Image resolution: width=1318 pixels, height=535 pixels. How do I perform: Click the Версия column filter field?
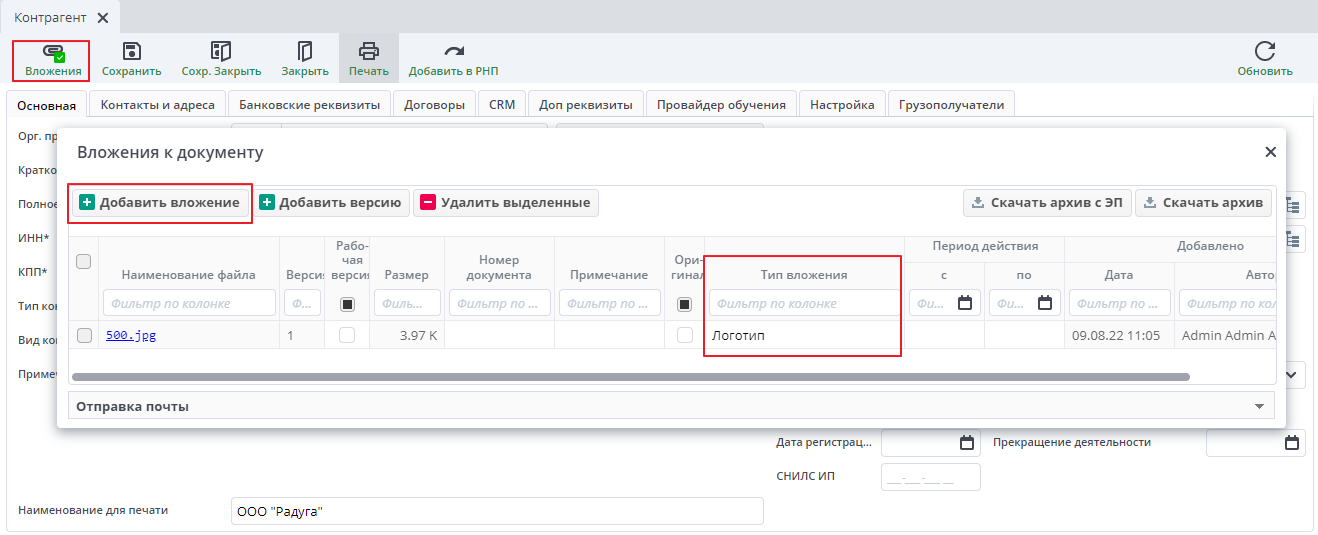tap(303, 303)
